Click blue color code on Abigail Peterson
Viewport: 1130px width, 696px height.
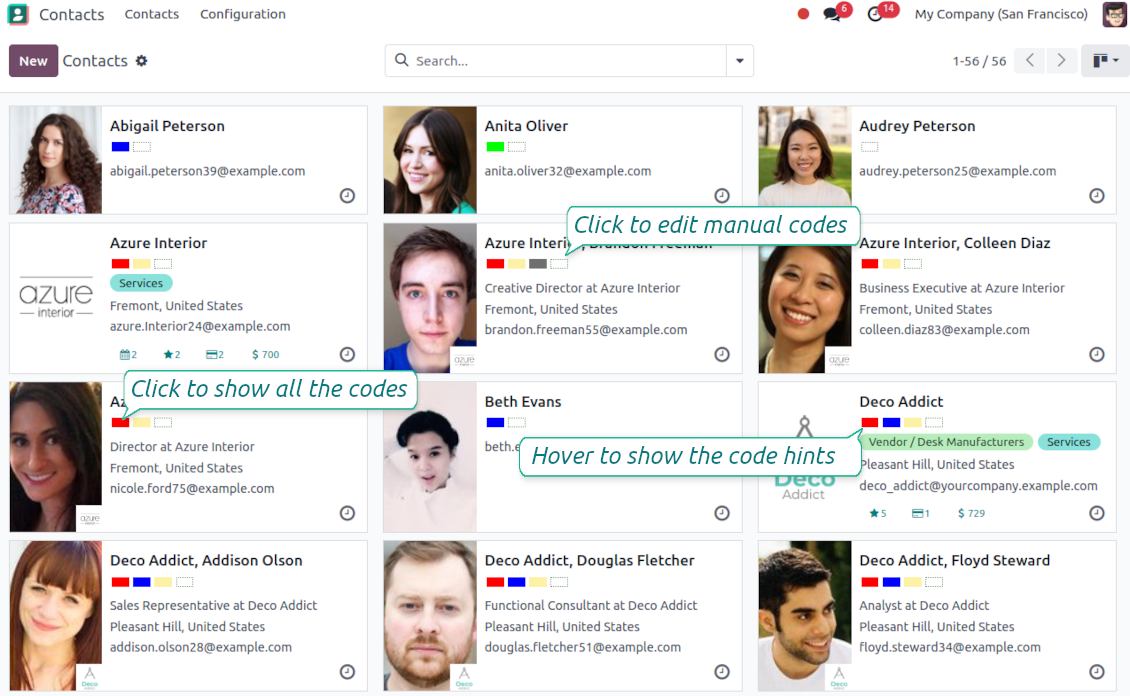click(120, 147)
